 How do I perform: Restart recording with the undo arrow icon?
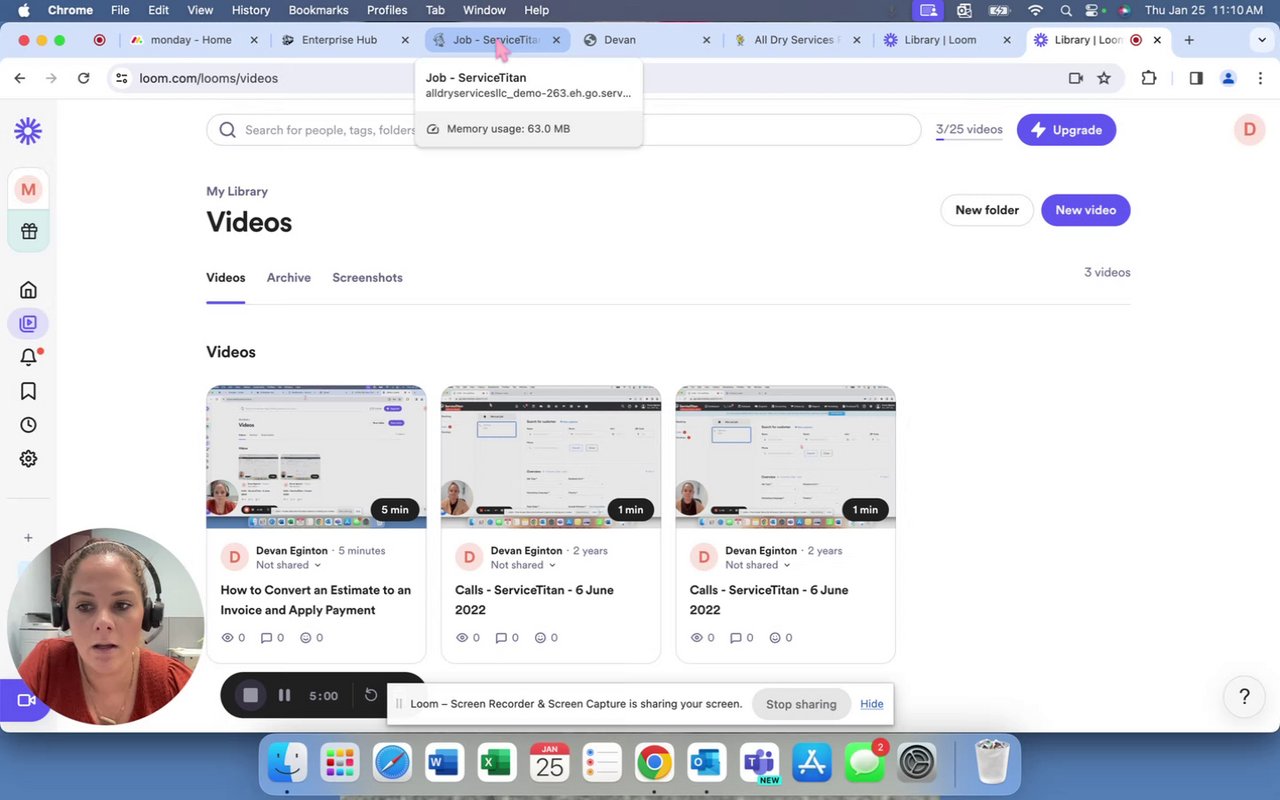(x=371, y=695)
